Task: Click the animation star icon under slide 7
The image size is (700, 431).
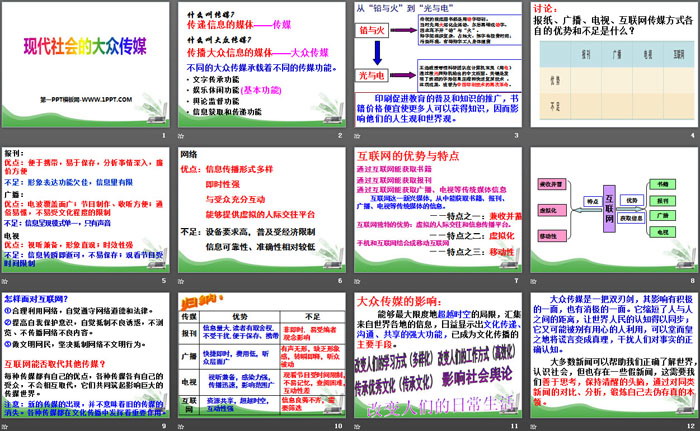Action: pos(357,281)
